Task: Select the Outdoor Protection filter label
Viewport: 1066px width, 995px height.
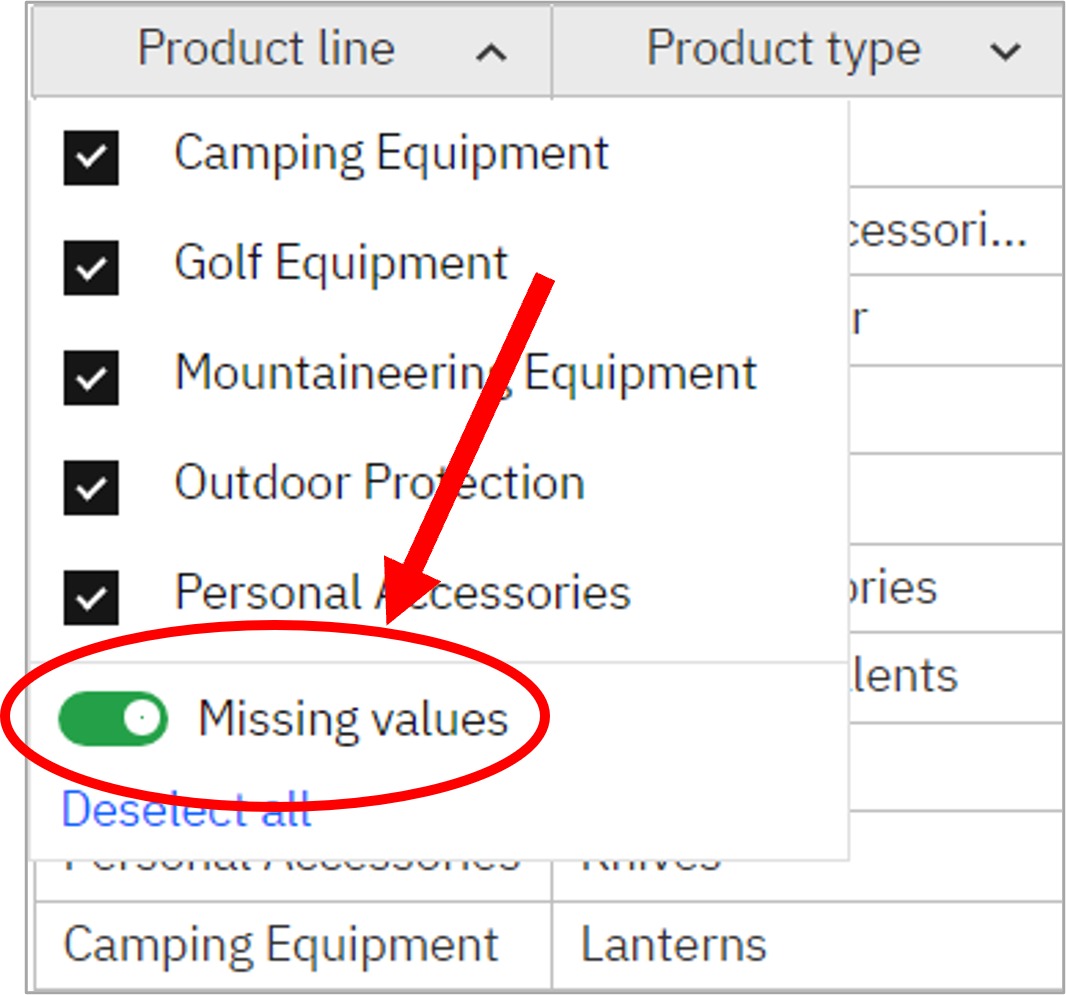Action: (x=379, y=484)
